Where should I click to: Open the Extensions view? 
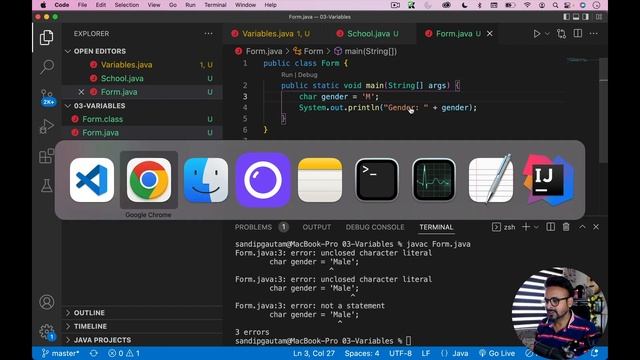[47, 156]
